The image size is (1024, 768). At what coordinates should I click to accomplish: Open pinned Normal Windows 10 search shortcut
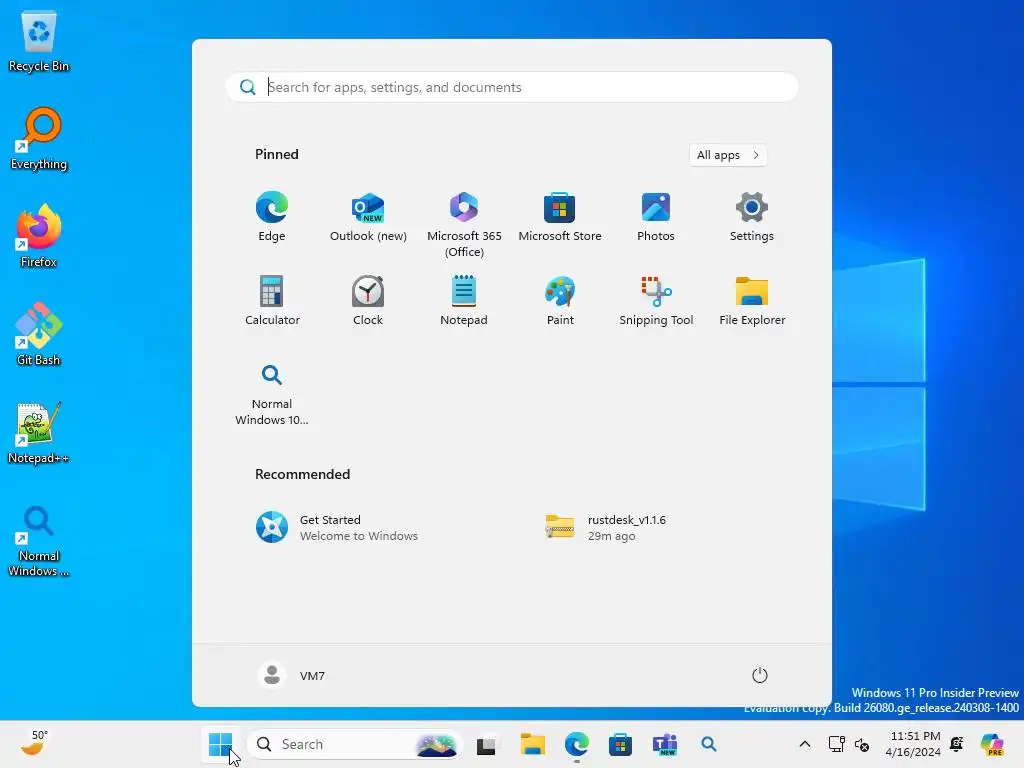(272, 393)
